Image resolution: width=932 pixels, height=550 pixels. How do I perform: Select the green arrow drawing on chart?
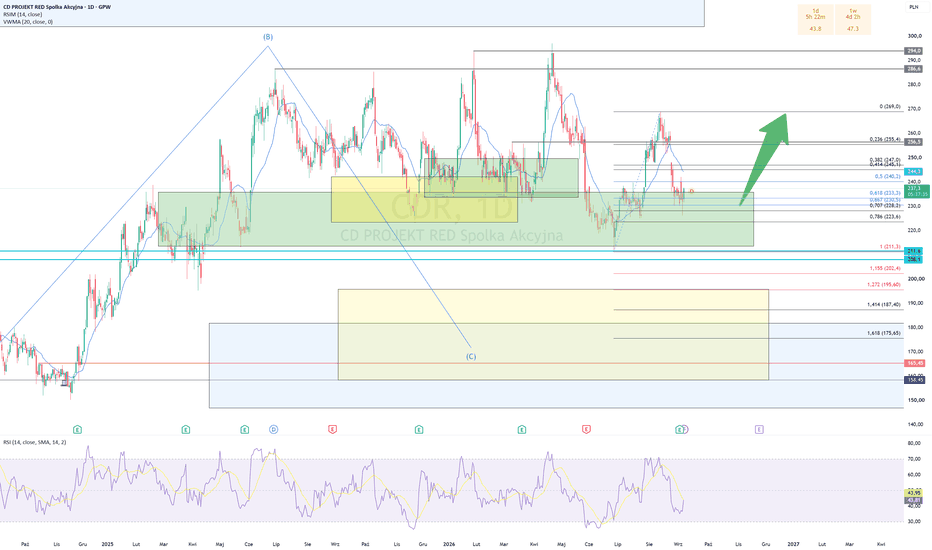[766, 158]
